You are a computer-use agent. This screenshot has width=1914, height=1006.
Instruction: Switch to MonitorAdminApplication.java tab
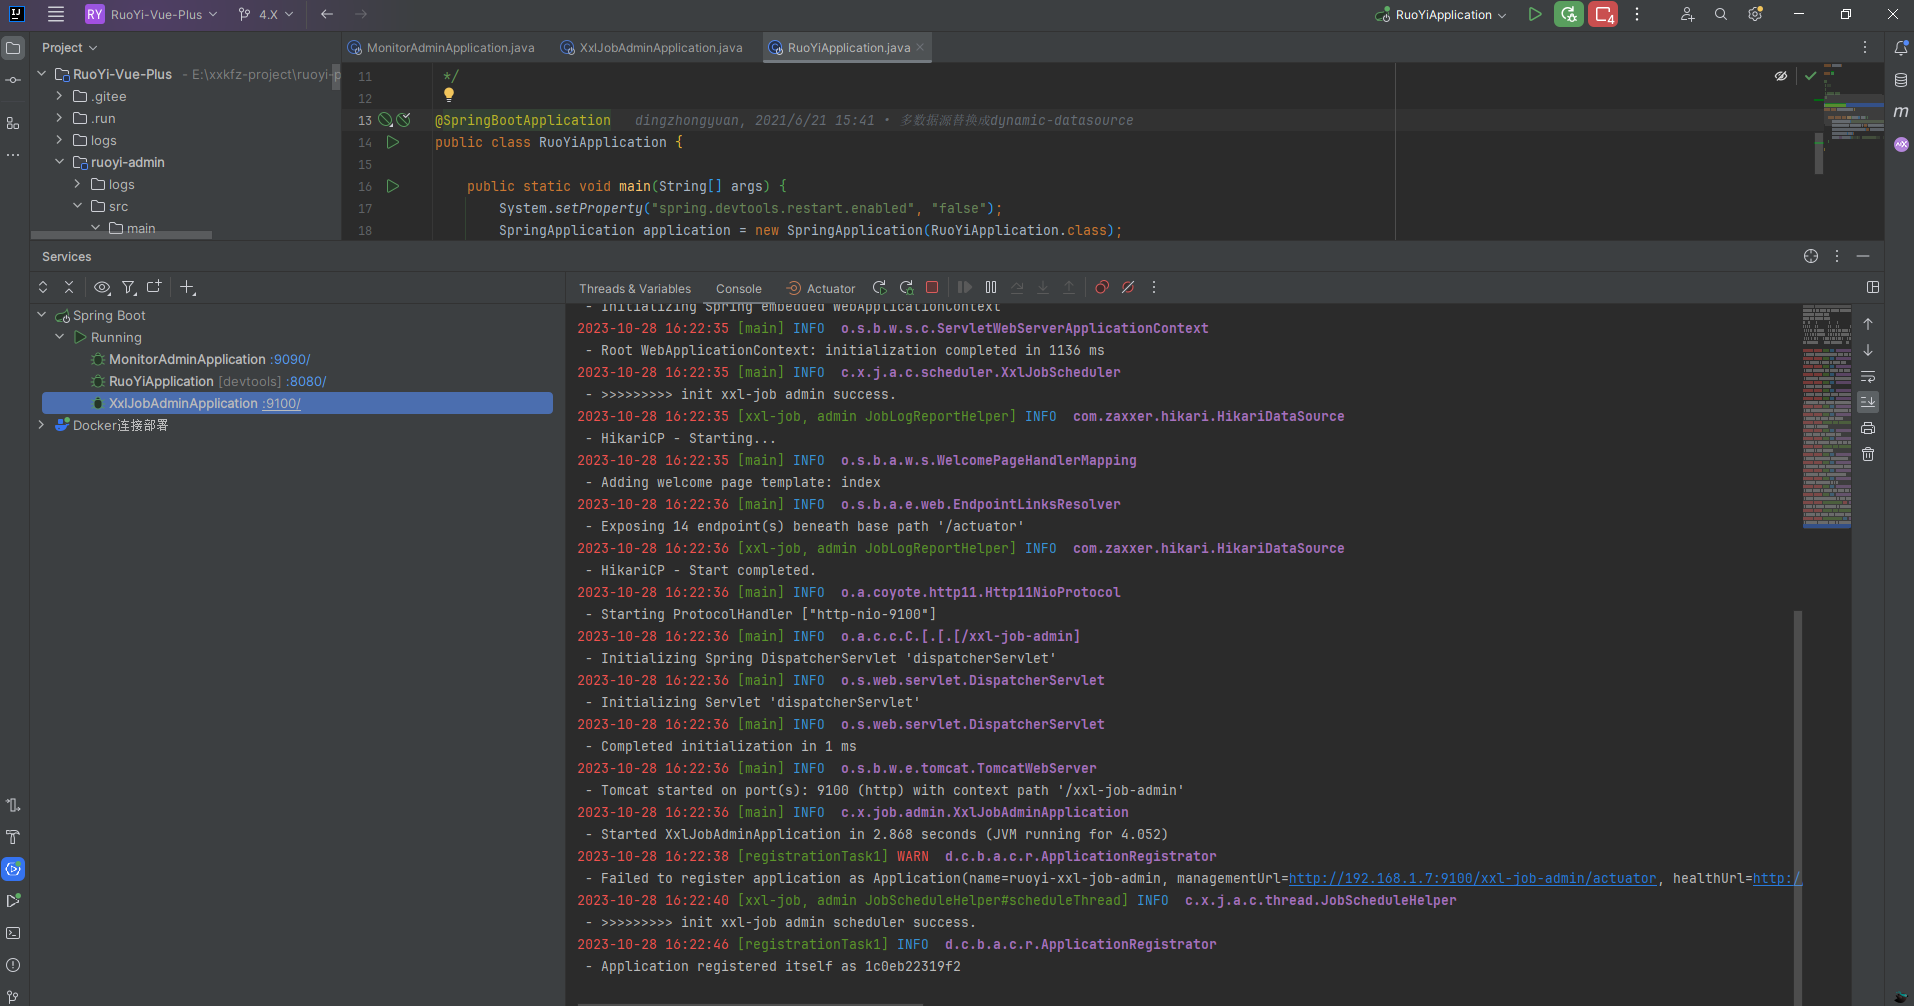(x=441, y=47)
